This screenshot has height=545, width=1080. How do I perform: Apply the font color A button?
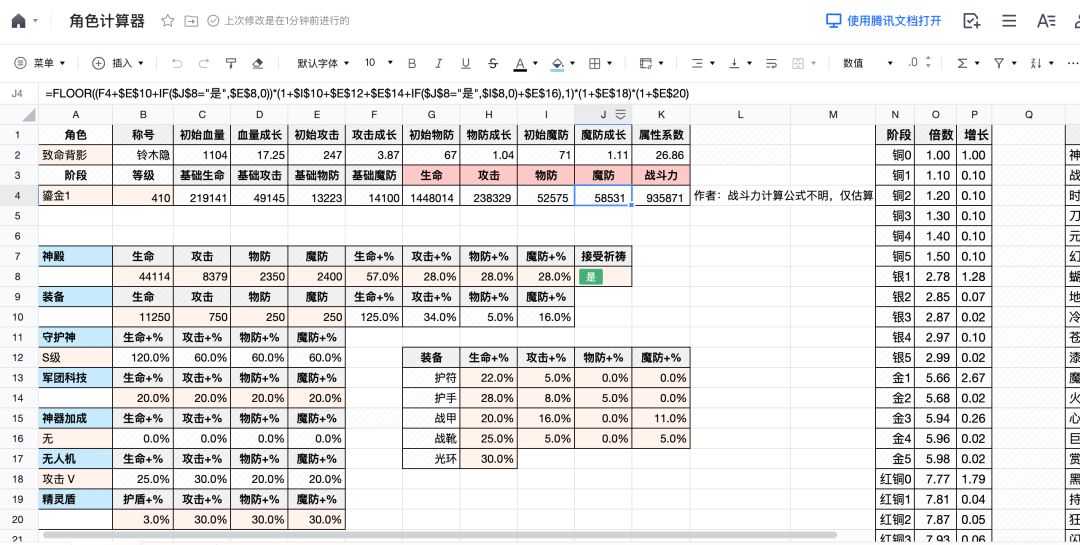[x=520, y=63]
